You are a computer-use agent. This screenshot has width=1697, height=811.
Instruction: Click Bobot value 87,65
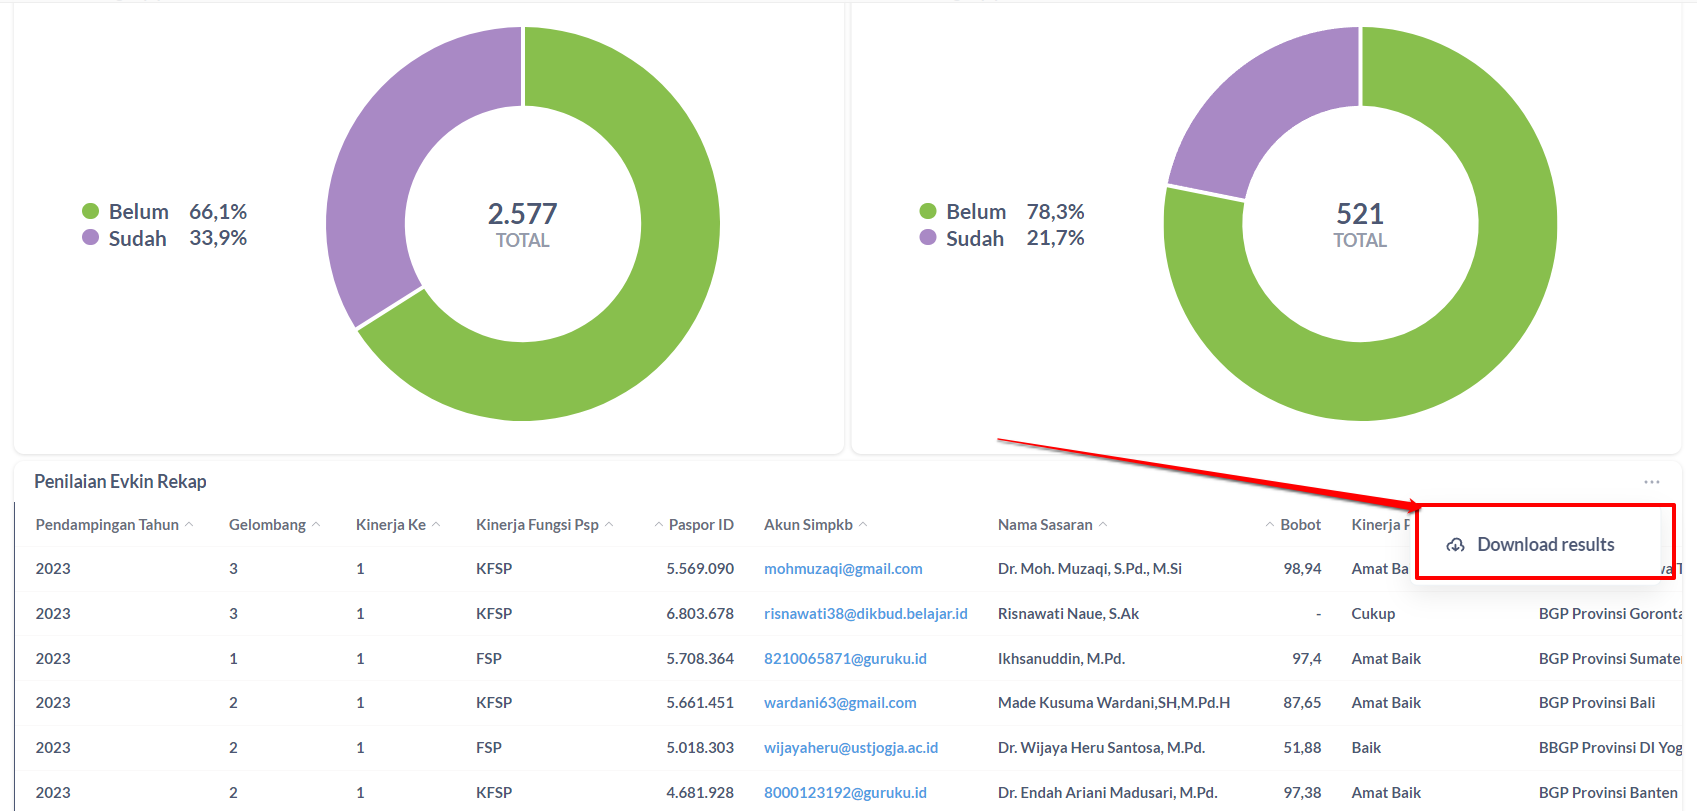[1302, 703]
